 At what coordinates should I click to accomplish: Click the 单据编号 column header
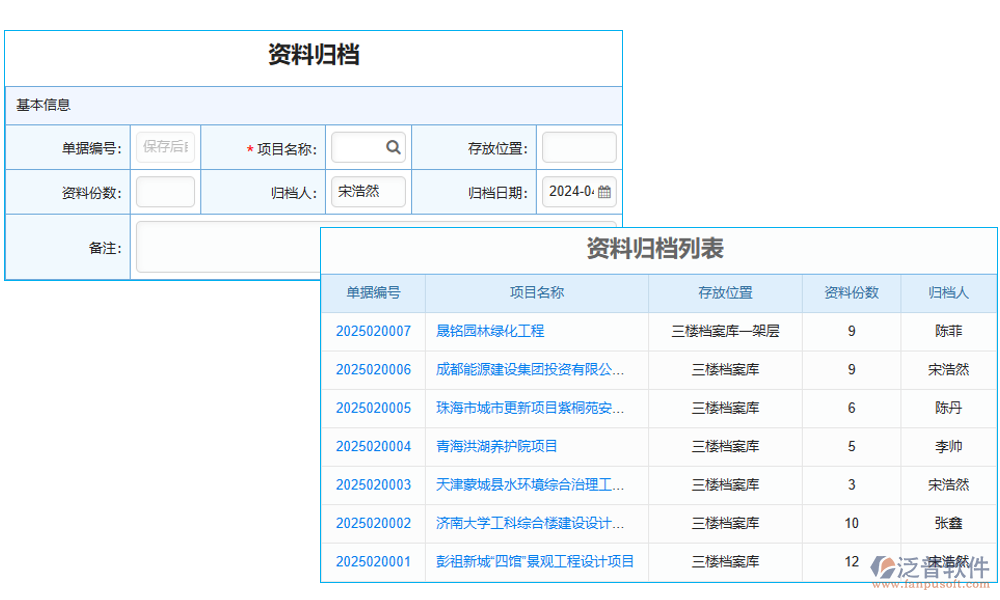point(373,292)
